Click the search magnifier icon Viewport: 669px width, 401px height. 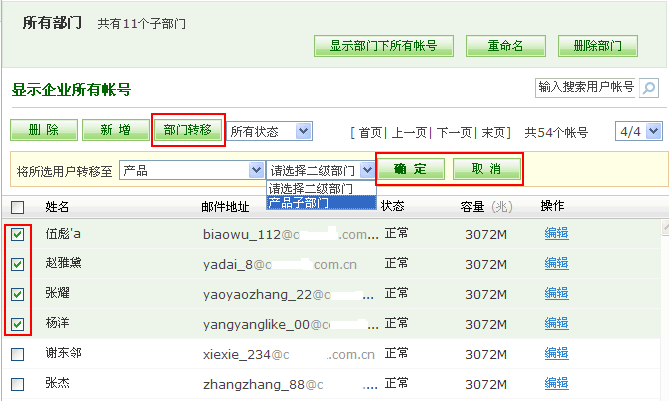(x=649, y=88)
